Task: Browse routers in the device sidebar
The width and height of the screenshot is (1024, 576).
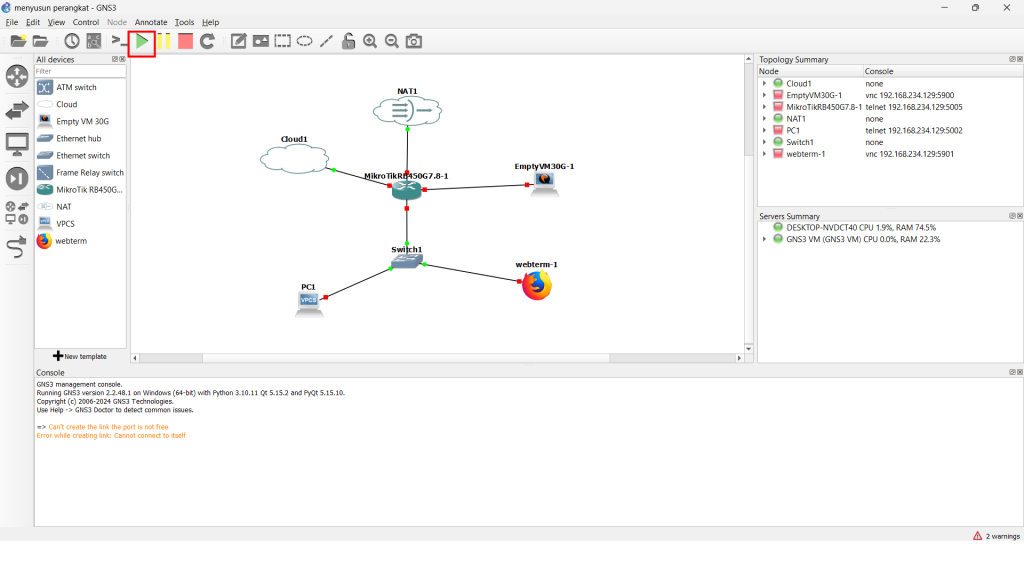Action: coord(17,77)
